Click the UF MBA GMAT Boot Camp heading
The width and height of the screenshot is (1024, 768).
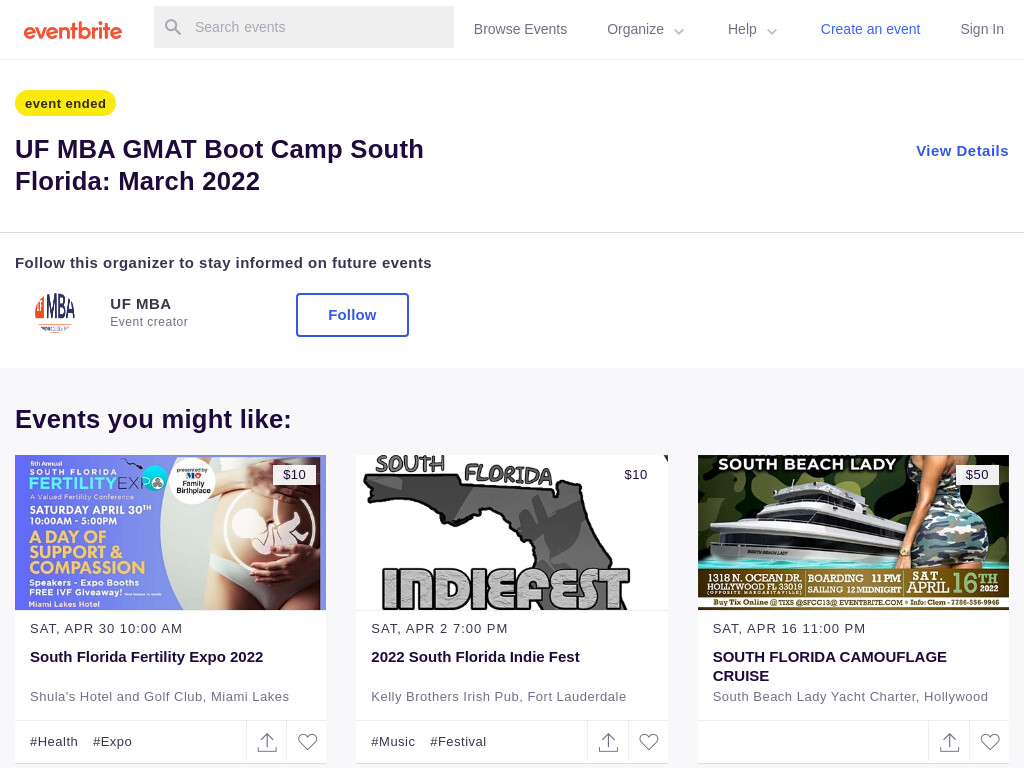pos(219,165)
